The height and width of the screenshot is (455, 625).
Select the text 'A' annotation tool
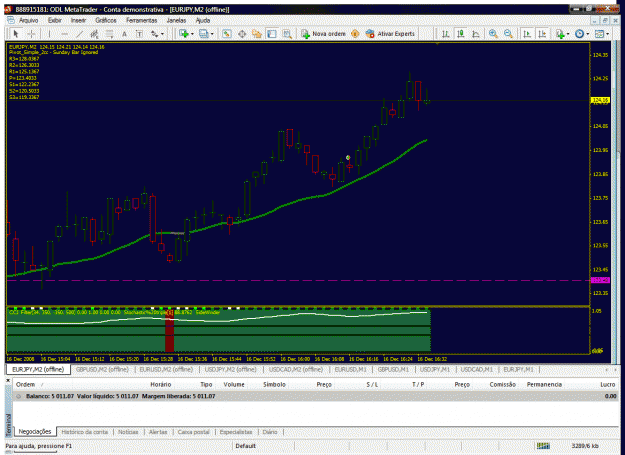pyautogui.click(x=124, y=34)
